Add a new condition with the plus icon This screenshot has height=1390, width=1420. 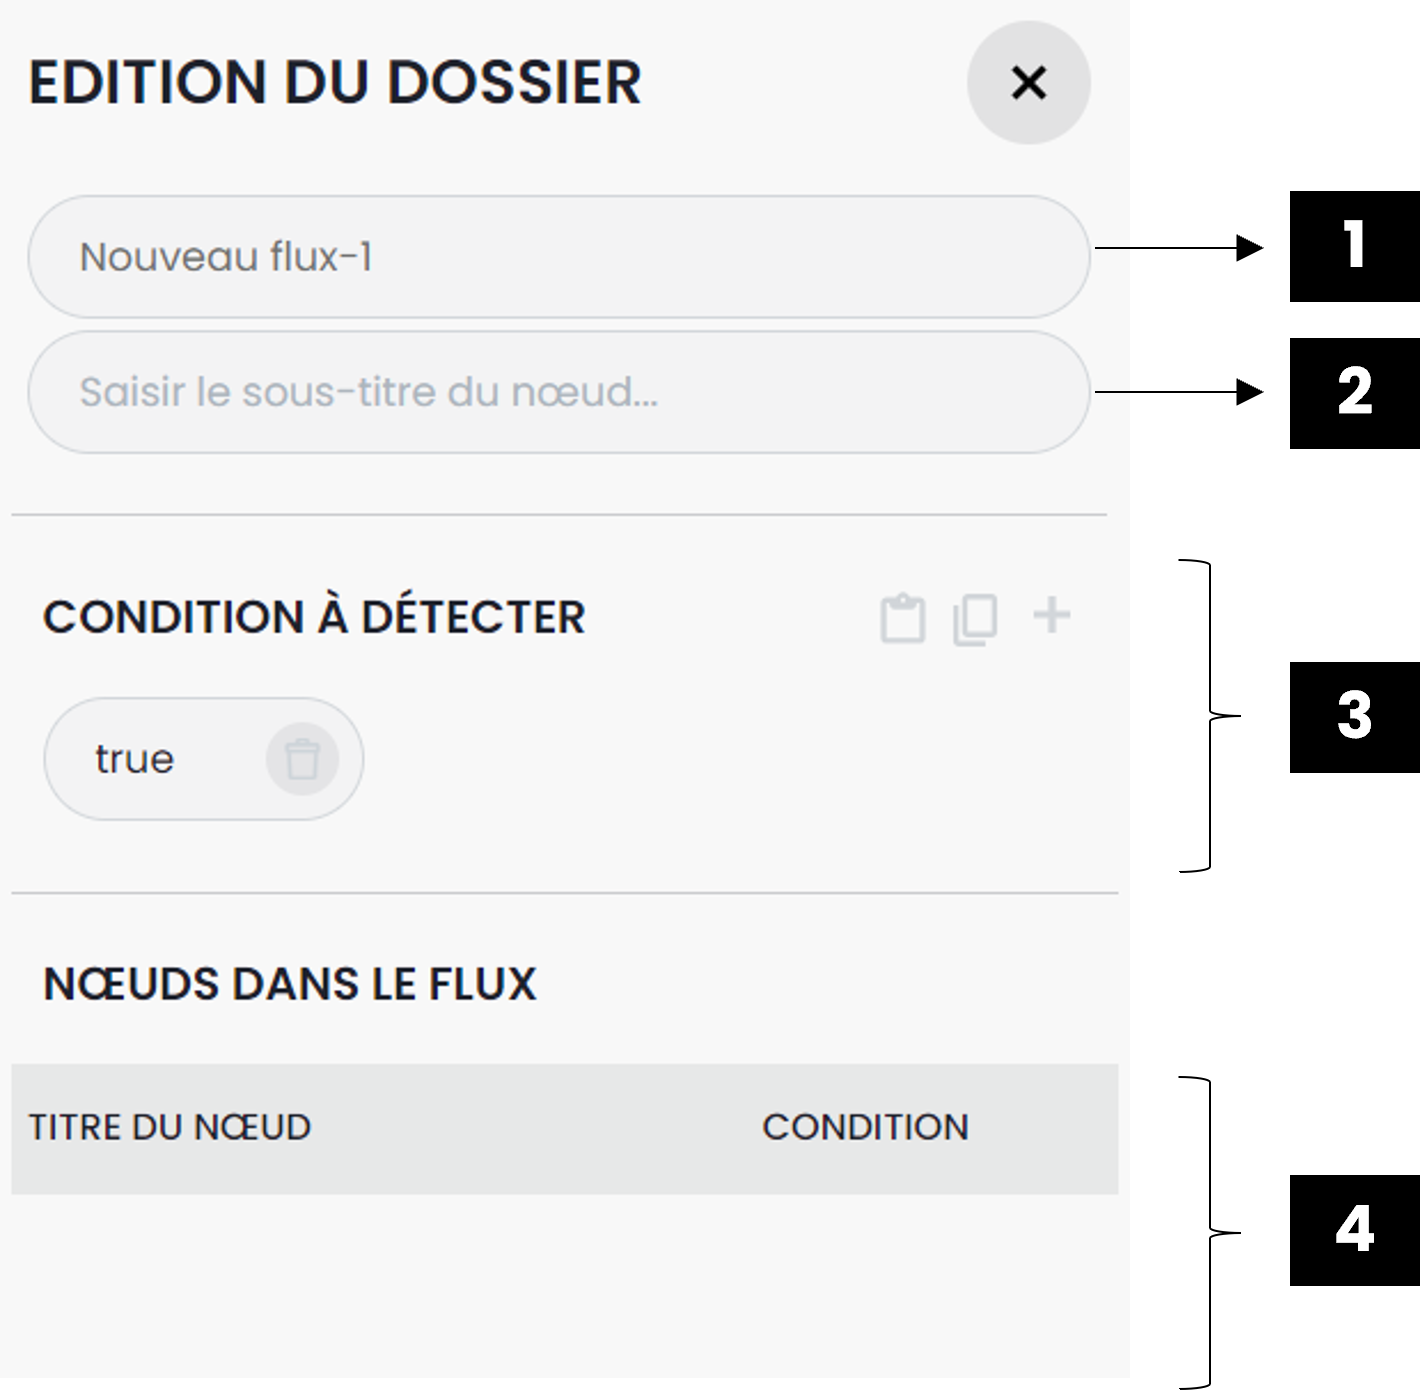tap(1051, 615)
